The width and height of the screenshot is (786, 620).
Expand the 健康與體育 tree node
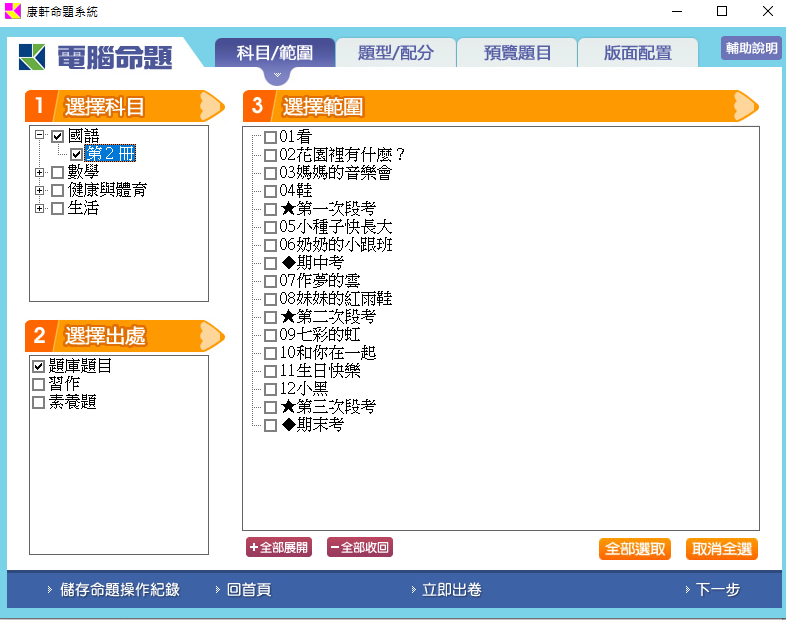pyautogui.click(x=39, y=190)
